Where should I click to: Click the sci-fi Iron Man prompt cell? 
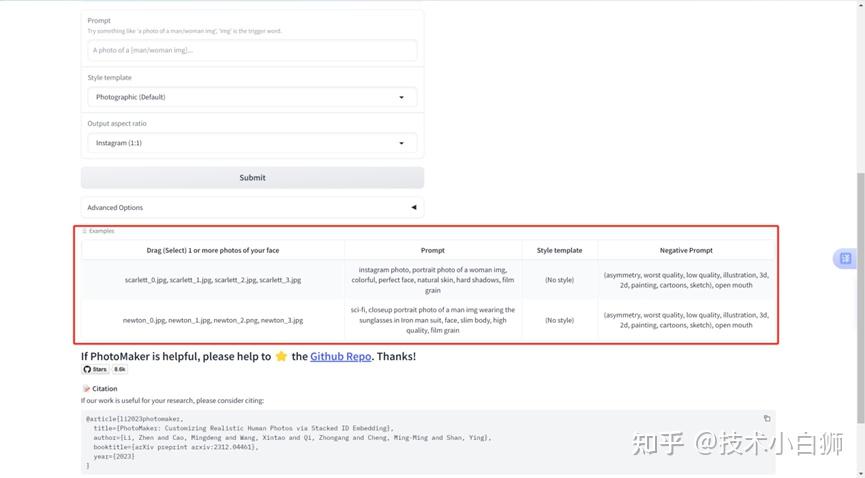(x=433, y=320)
